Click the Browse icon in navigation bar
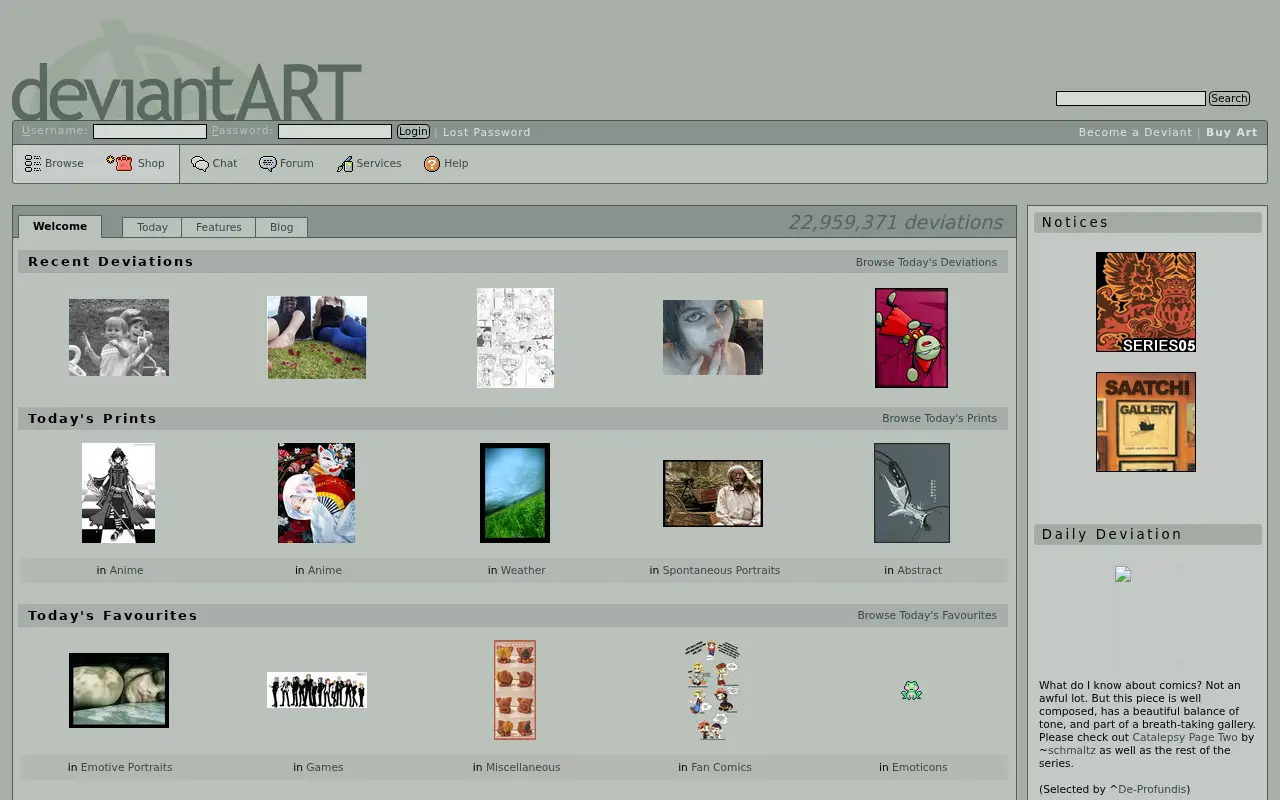This screenshot has width=1280, height=800. point(33,163)
